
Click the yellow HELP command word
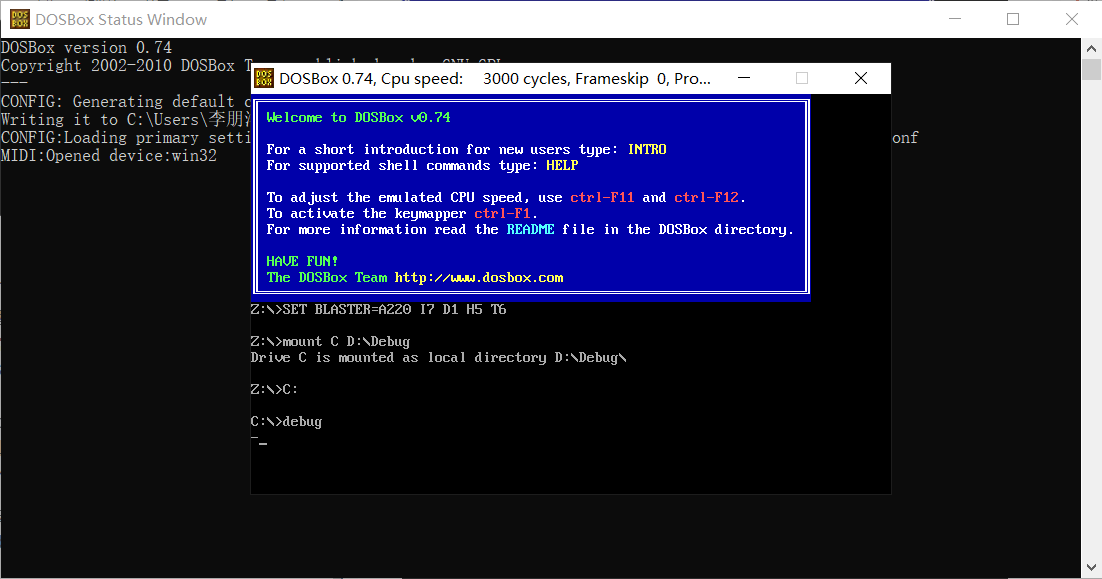(562, 165)
